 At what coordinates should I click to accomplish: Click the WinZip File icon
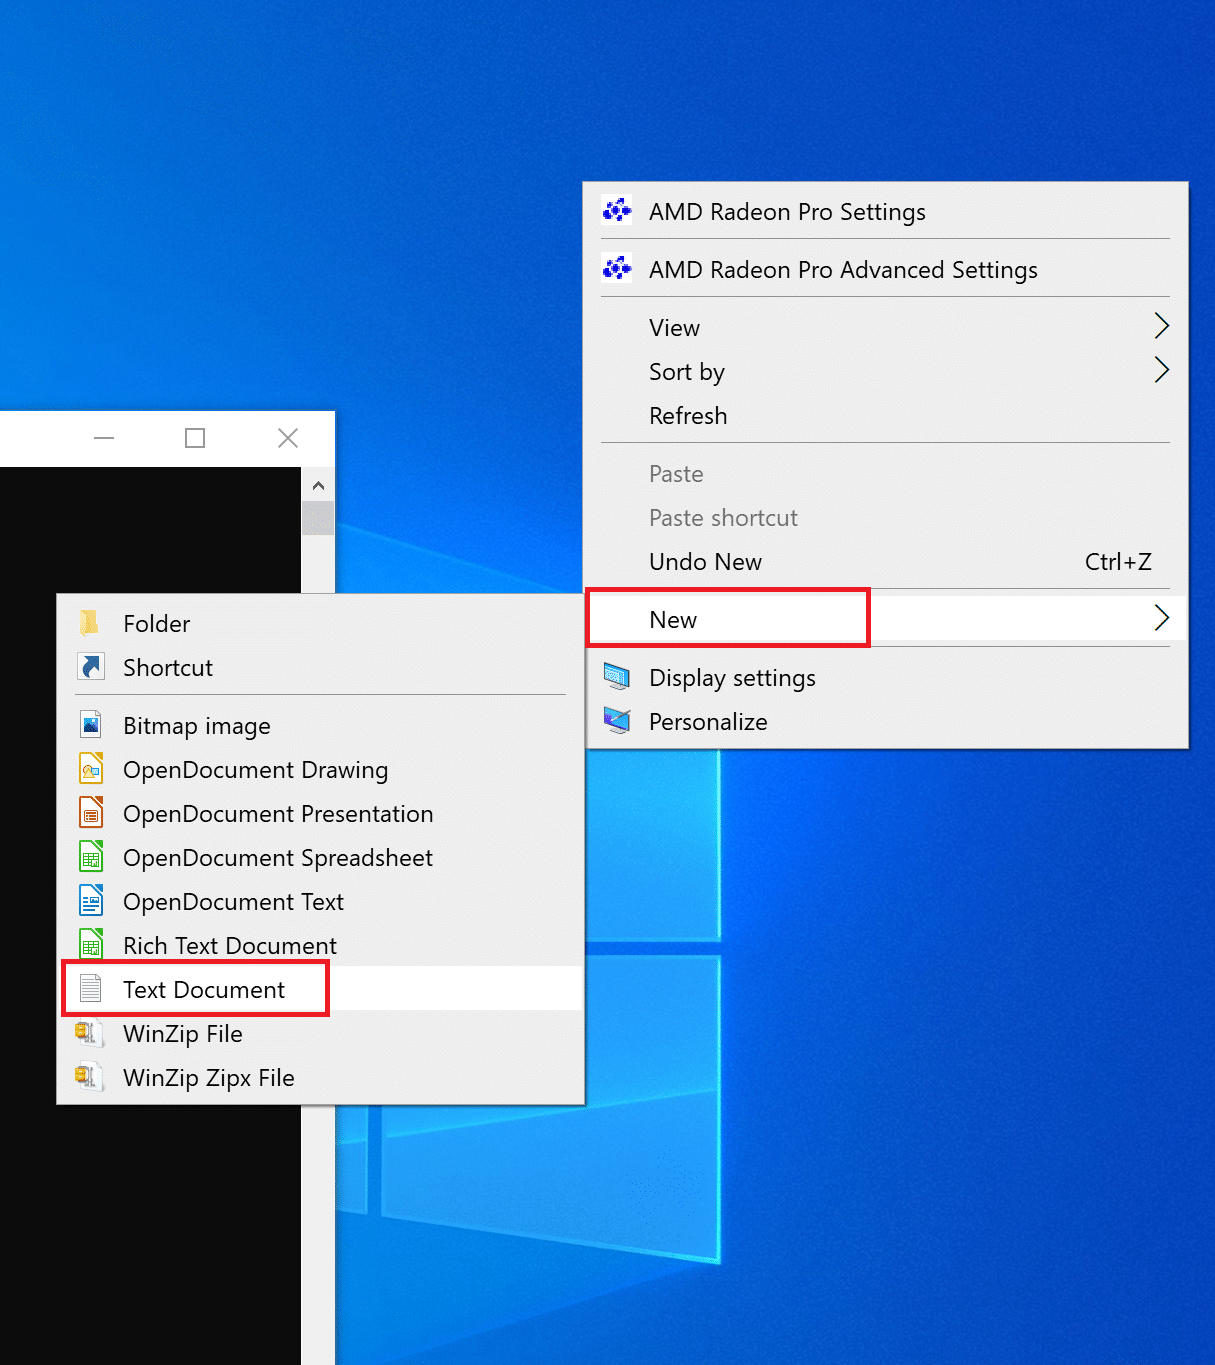pyautogui.click(x=89, y=1033)
